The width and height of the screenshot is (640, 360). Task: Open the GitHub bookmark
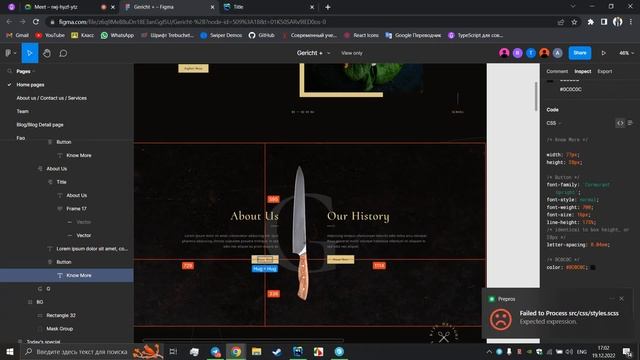262,36
